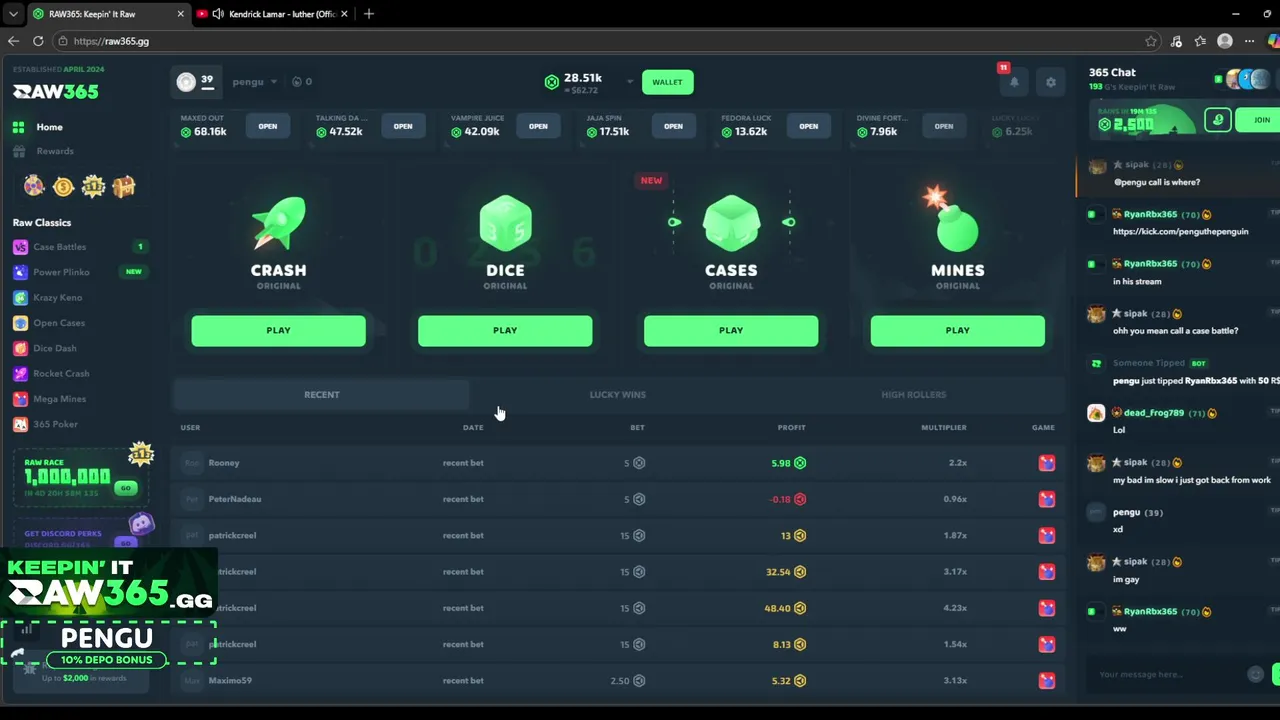Expand the pengu username dropdown
Screen dimensions: 1280x720
point(255,82)
